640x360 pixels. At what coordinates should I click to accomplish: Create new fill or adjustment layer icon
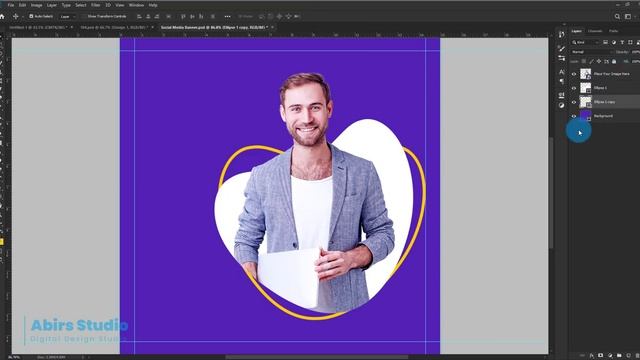coord(610,356)
